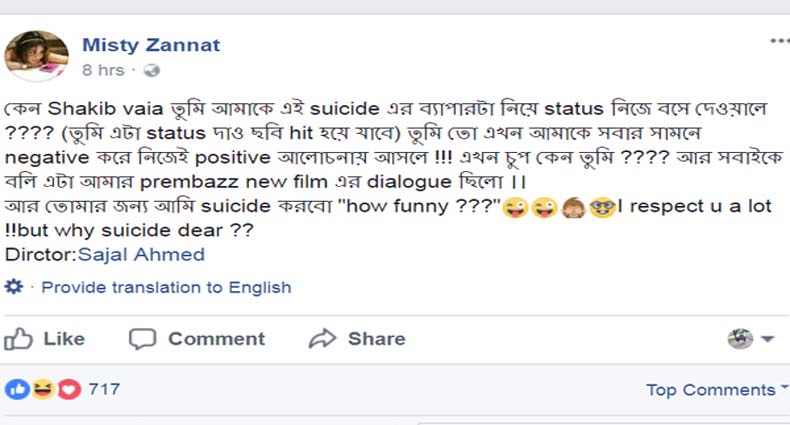Viewport: 790px width, 425px height.
Task: Click the Comment speech bubble icon
Action: click(x=143, y=339)
